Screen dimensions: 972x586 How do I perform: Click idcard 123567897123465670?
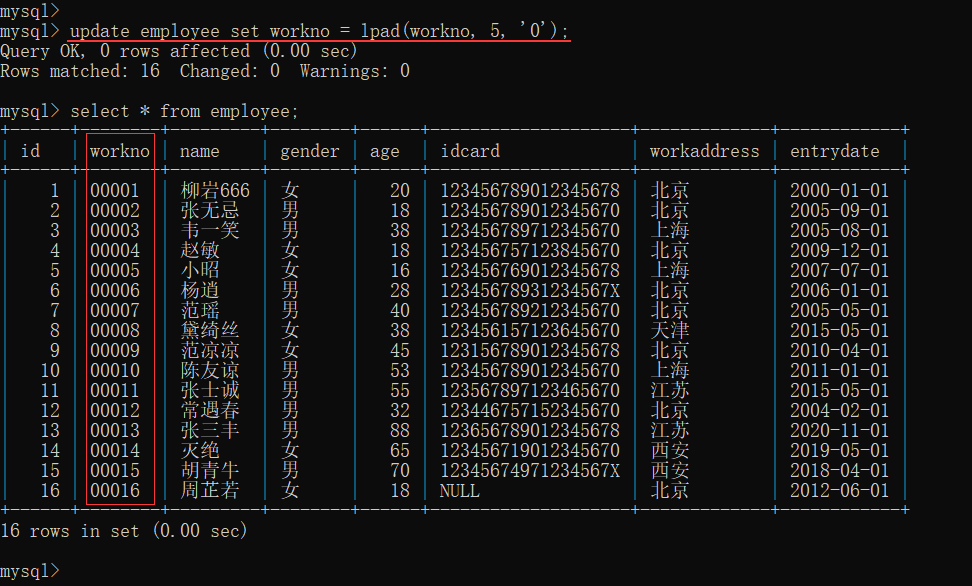pyautogui.click(x=530, y=390)
